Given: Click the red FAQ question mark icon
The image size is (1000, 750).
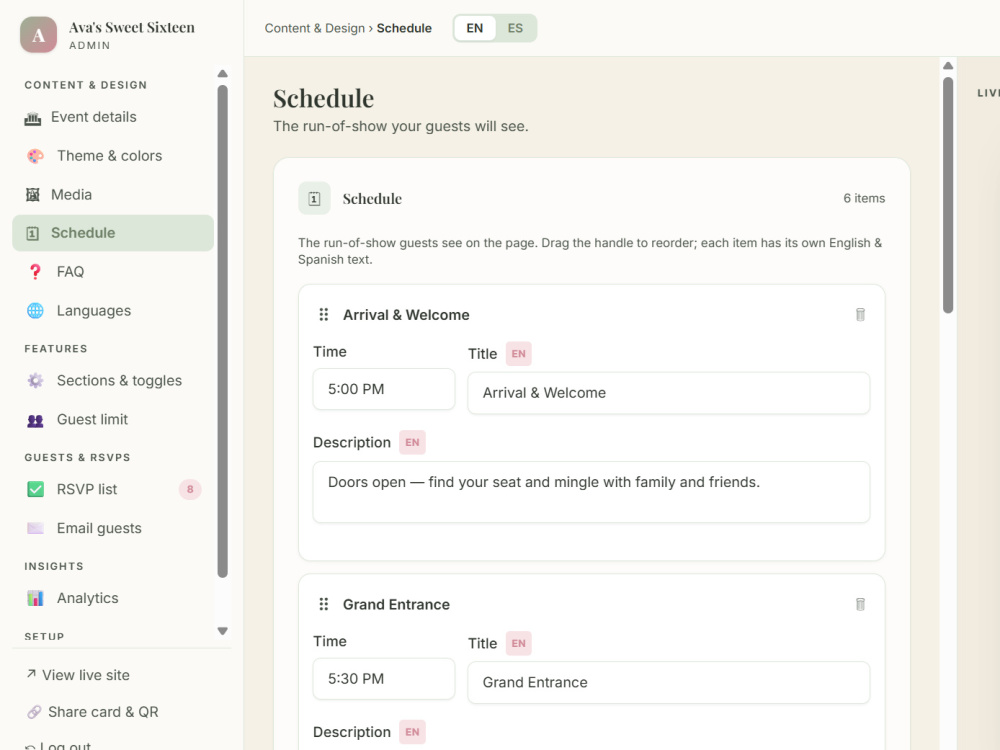Looking at the screenshot, I should point(35,272).
